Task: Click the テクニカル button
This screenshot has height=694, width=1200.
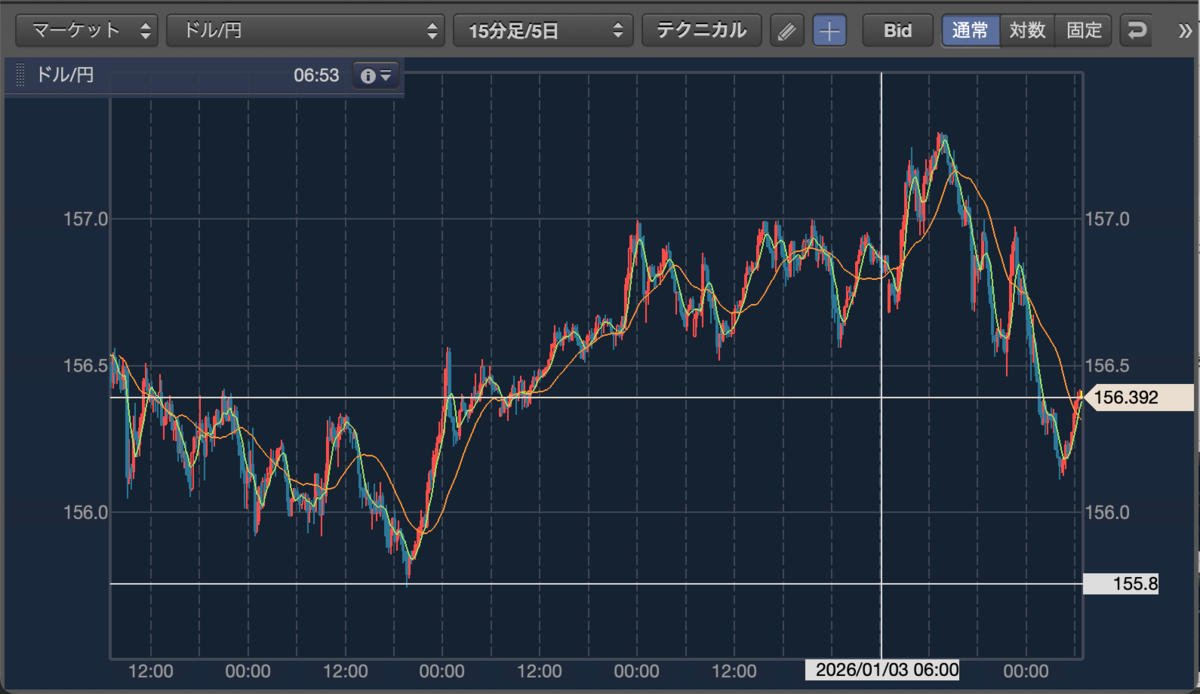Action: pos(701,30)
